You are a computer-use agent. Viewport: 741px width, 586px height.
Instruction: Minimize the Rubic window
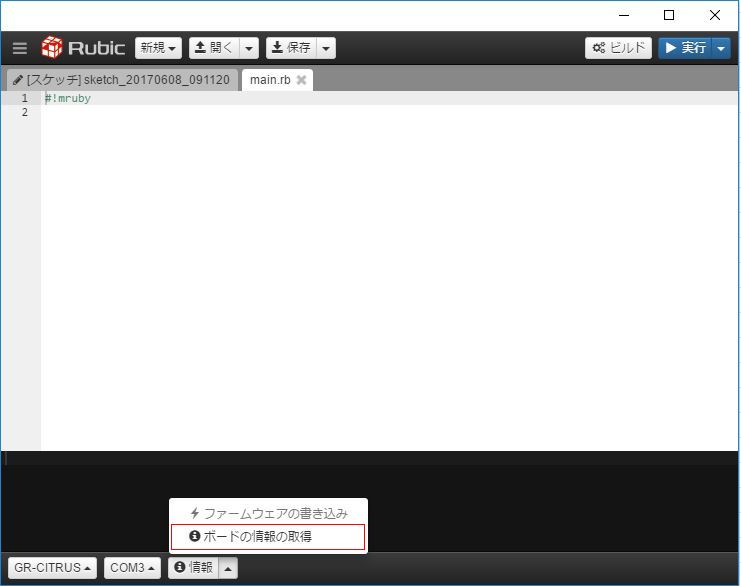click(x=624, y=15)
